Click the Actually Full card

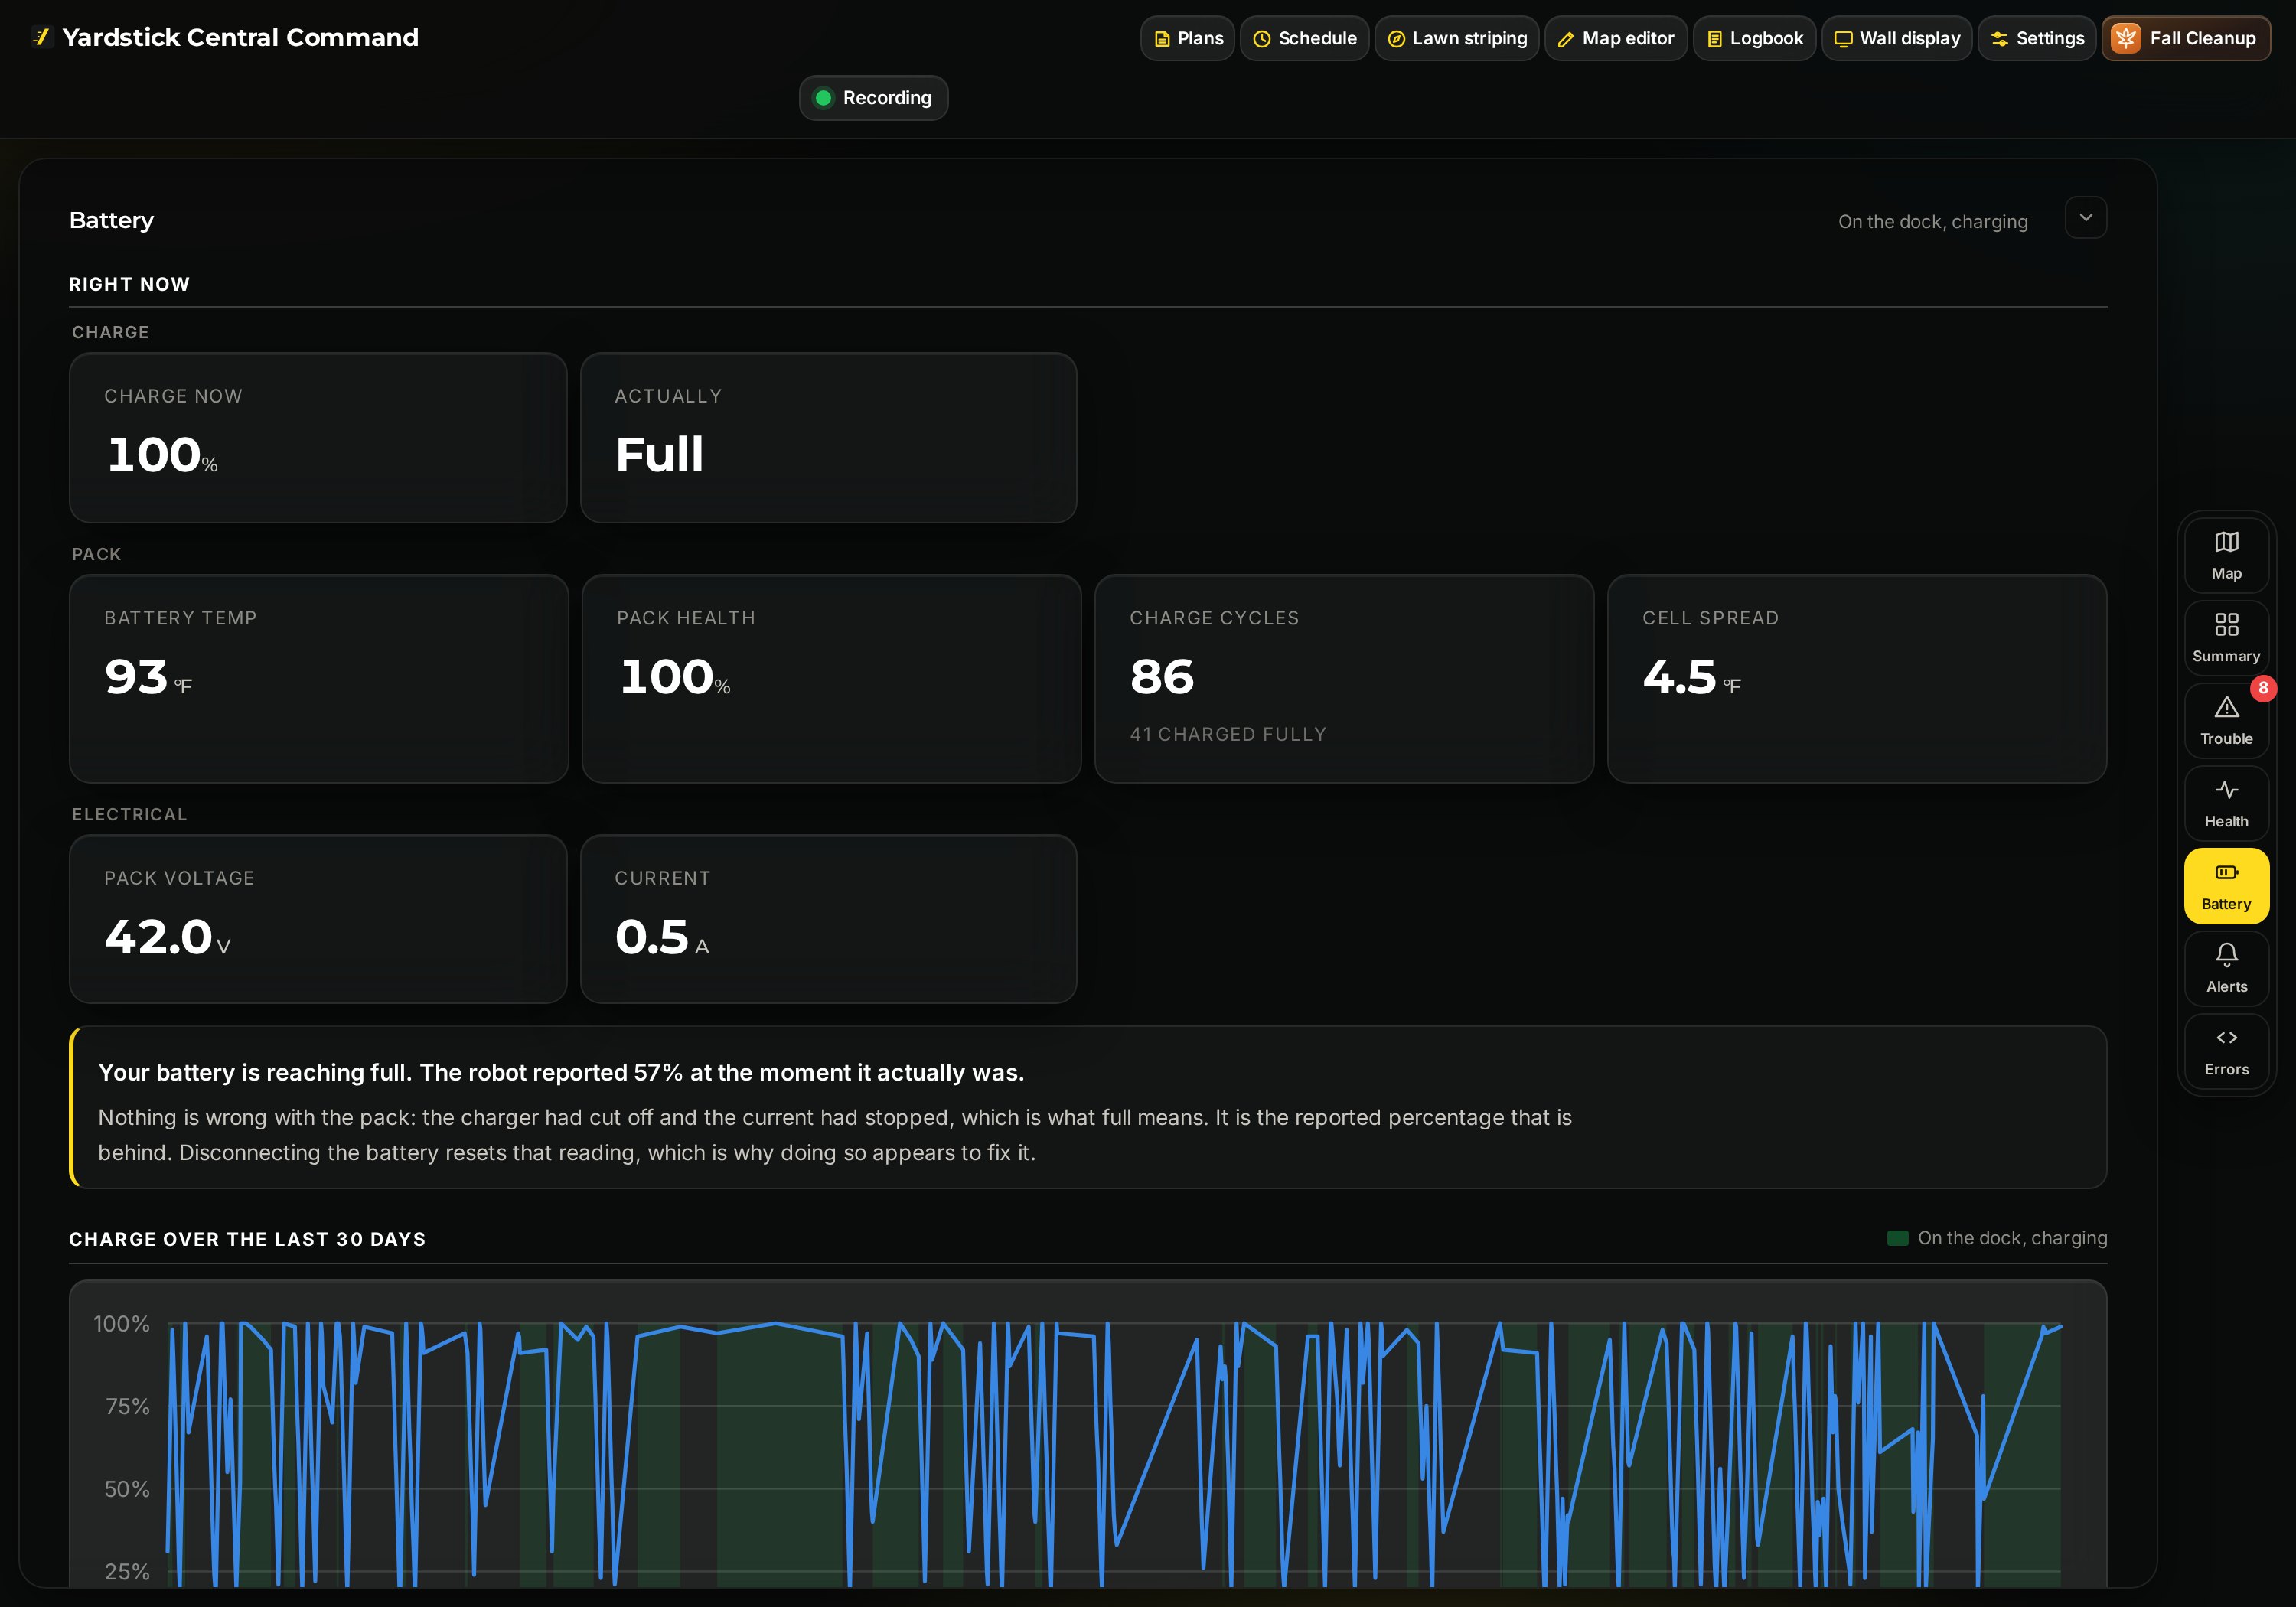tap(828, 438)
